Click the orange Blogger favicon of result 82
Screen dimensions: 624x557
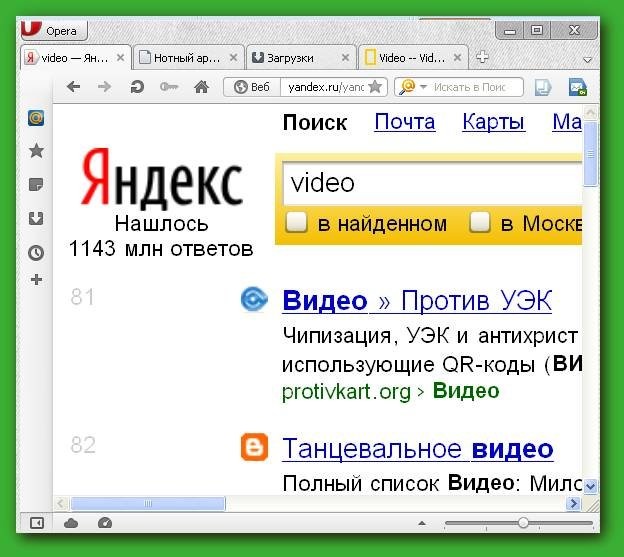point(254,447)
